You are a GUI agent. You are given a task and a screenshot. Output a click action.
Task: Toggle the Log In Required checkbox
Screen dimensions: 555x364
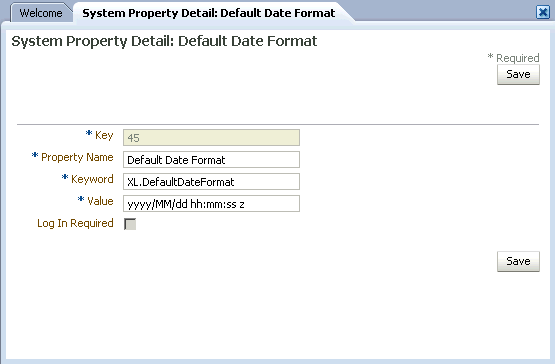tap(130, 224)
